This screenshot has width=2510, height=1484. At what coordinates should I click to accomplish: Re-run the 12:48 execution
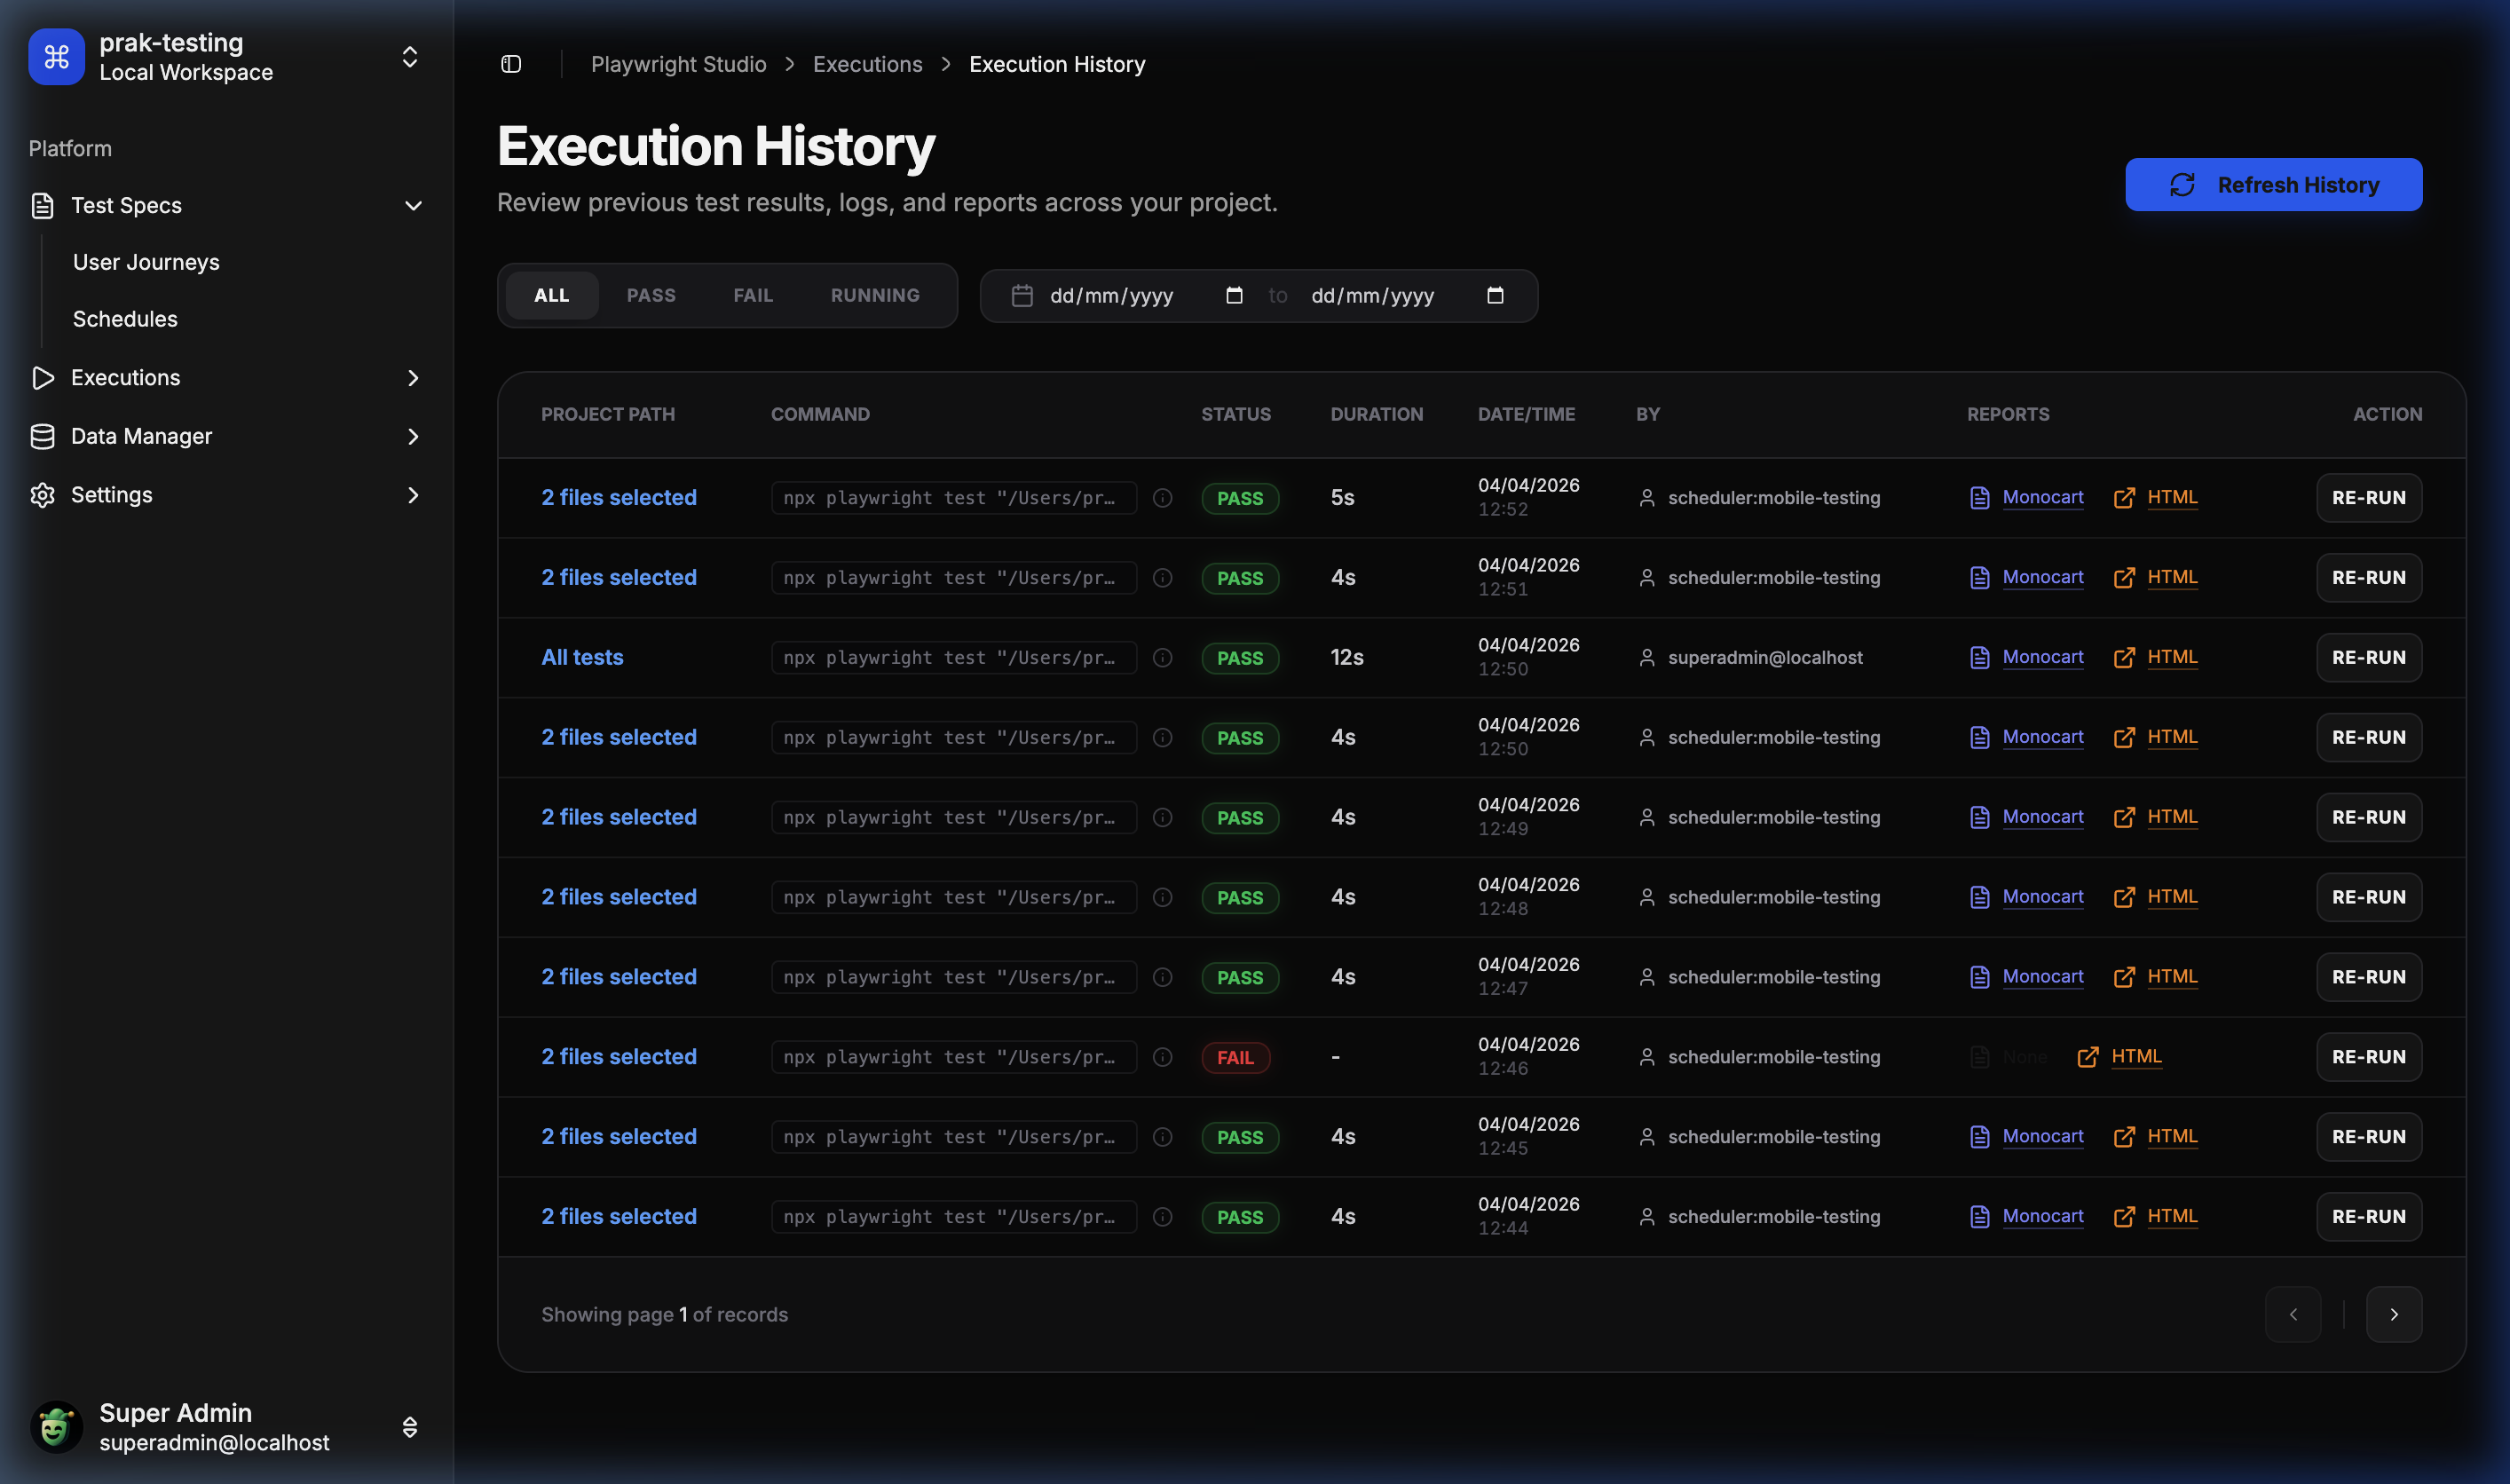(x=2368, y=897)
